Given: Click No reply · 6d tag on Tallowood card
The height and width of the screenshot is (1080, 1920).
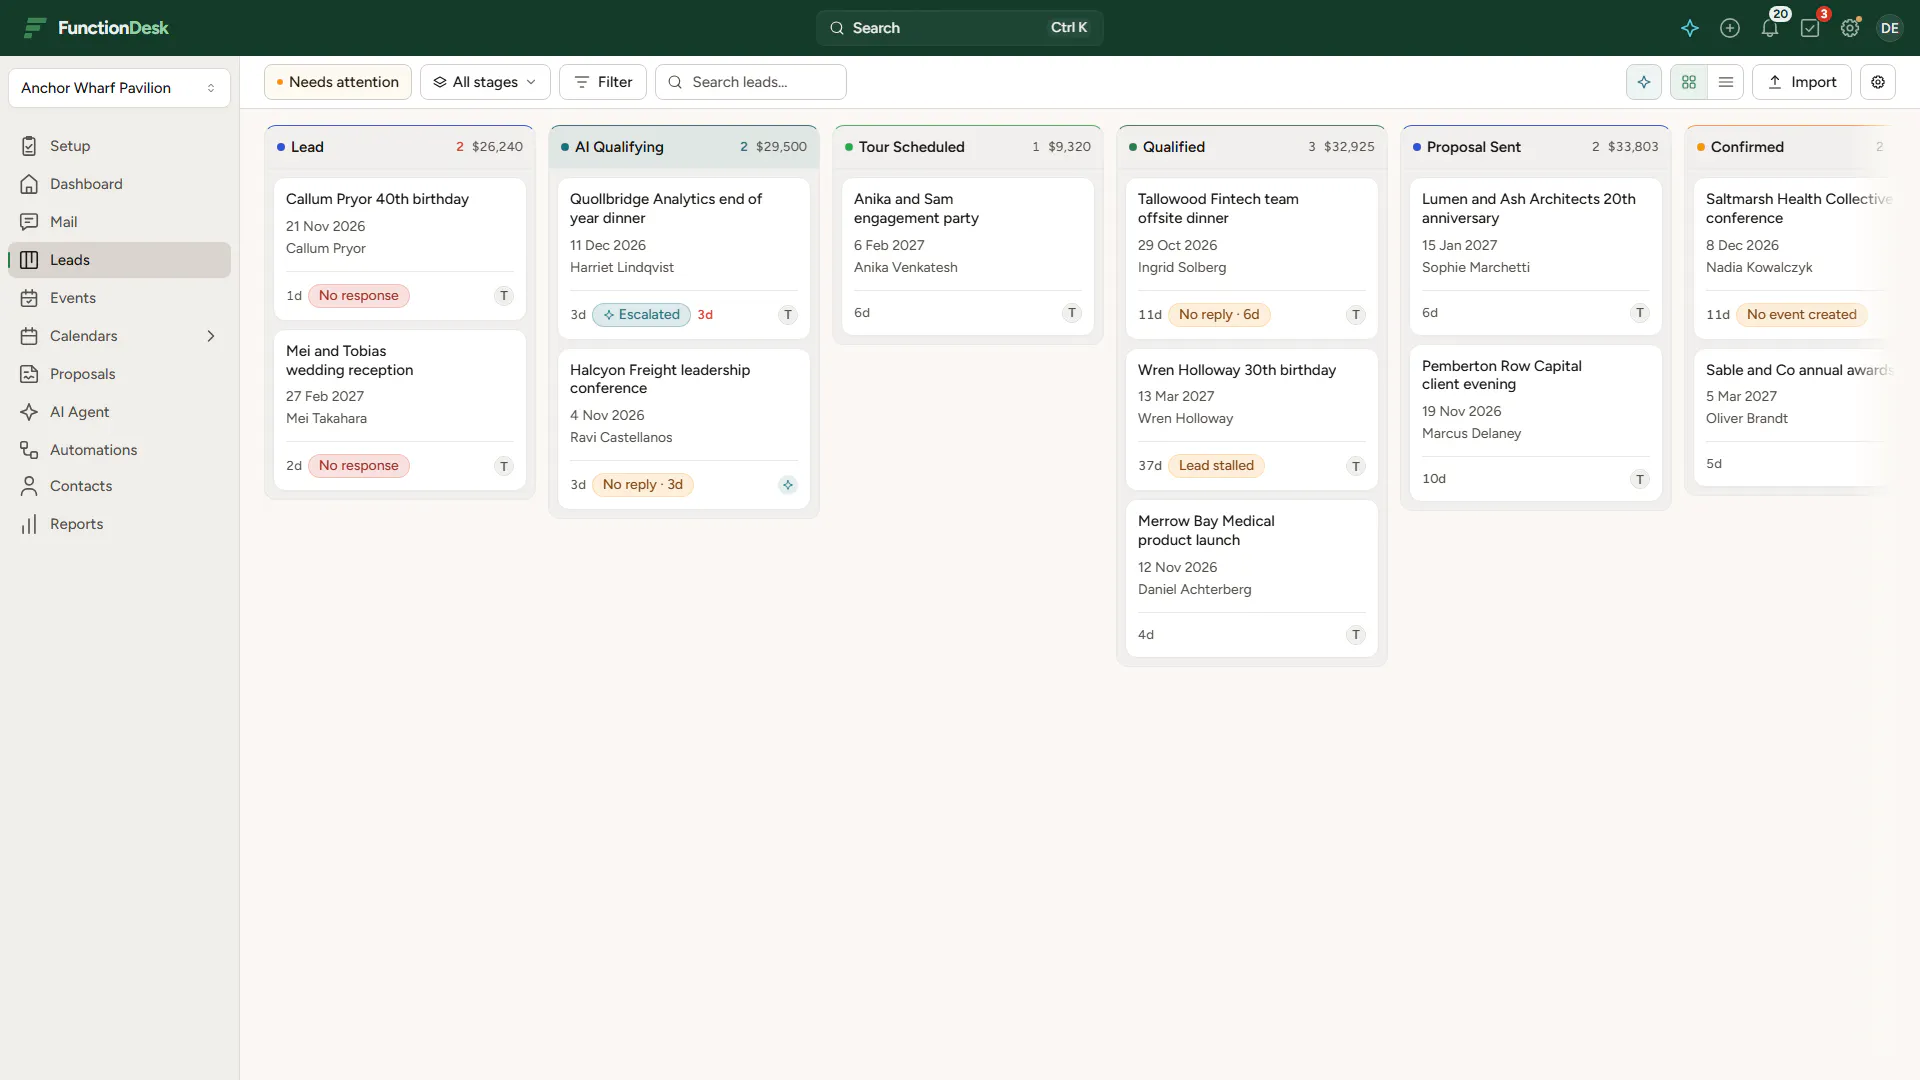Looking at the screenshot, I should [1219, 315].
